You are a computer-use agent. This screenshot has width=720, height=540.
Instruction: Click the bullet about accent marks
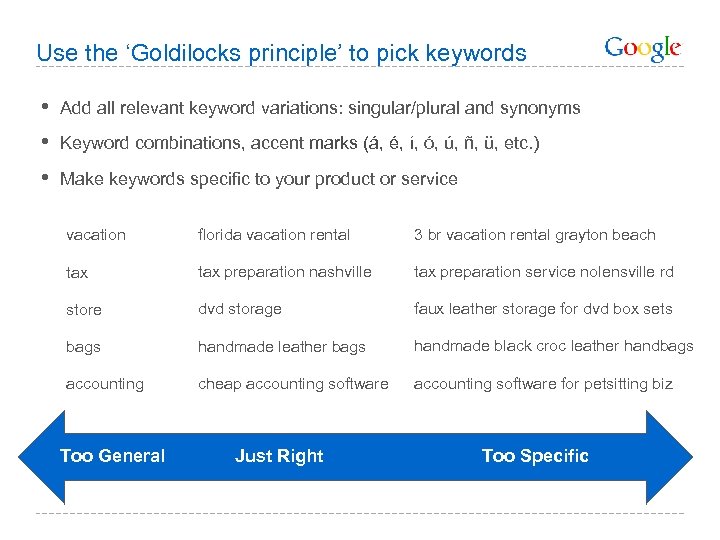pyautogui.click(x=300, y=144)
